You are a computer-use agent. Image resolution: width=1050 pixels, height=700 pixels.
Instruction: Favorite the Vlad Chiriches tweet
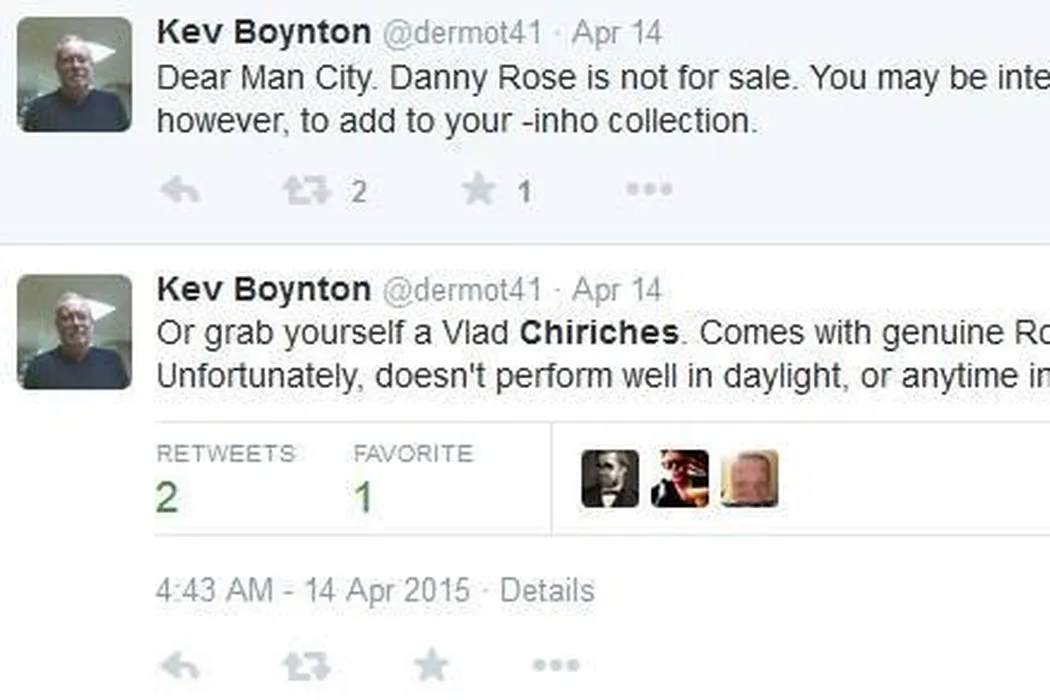click(431, 665)
